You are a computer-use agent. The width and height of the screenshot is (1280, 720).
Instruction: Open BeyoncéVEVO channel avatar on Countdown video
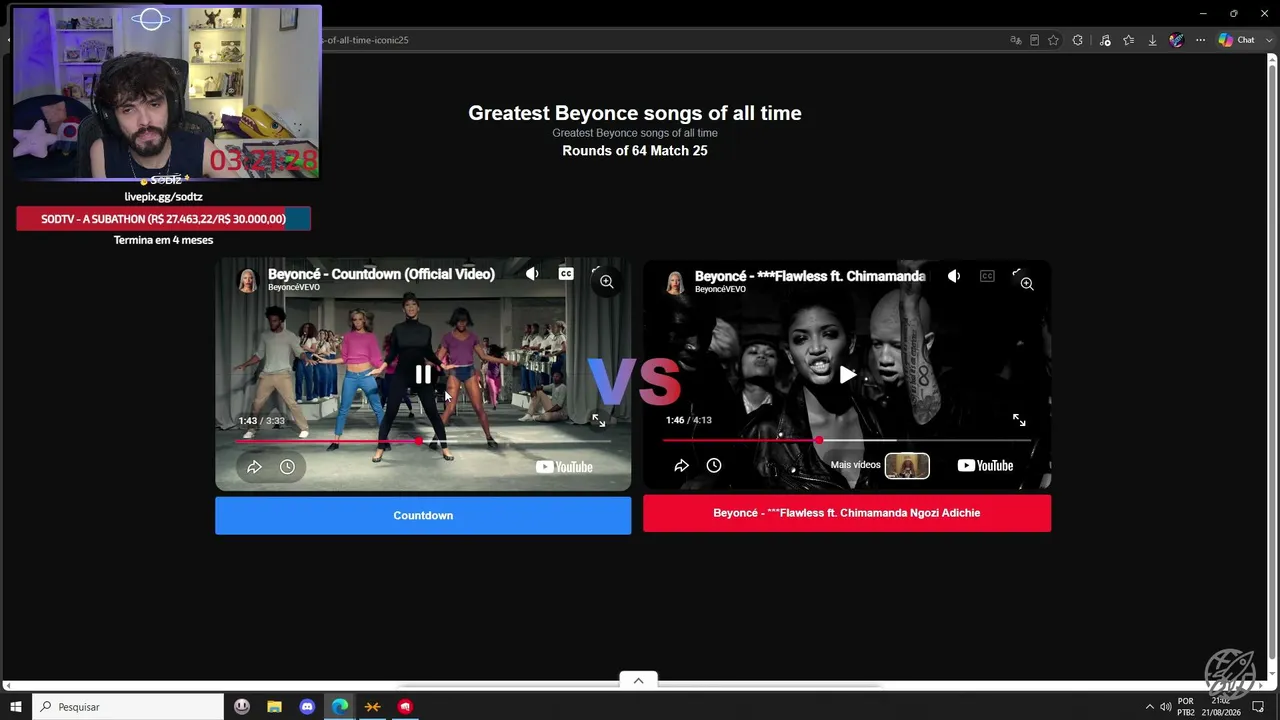[248, 280]
